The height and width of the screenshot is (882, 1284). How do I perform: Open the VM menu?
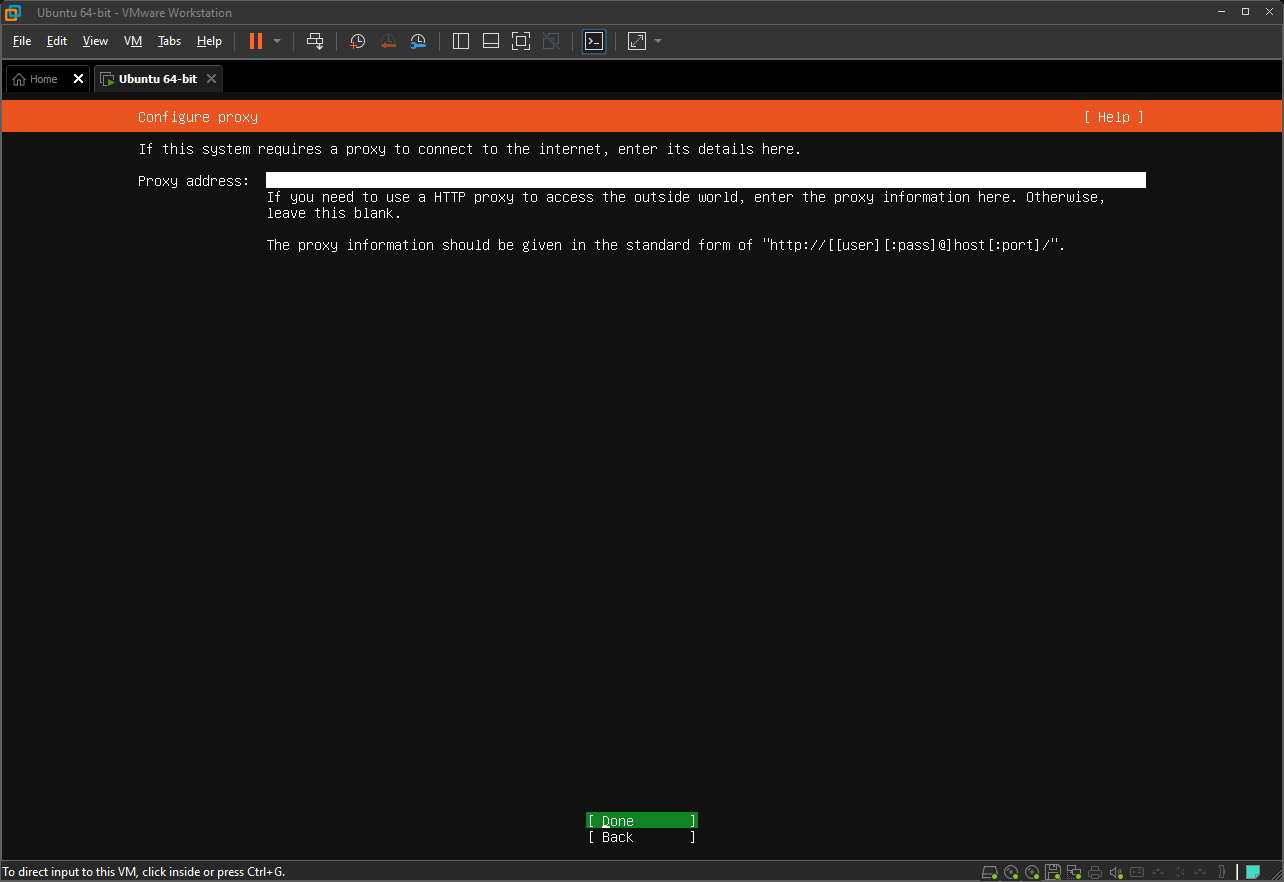click(133, 41)
